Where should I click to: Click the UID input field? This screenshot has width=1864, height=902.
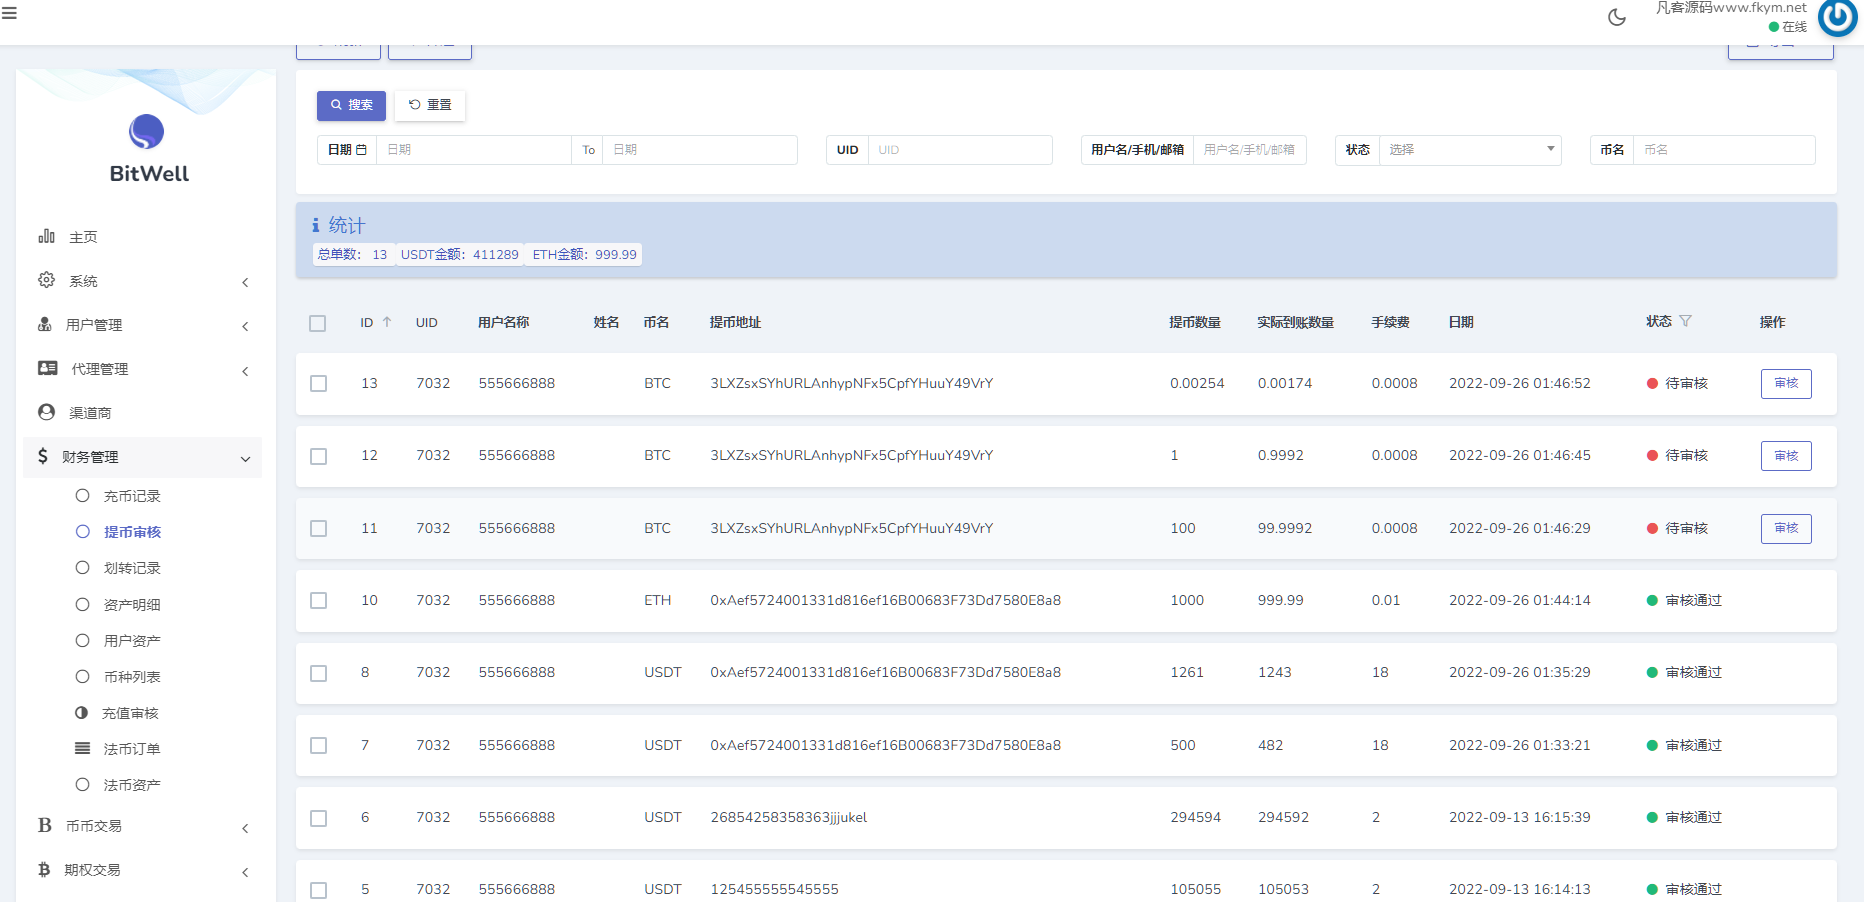point(959,150)
